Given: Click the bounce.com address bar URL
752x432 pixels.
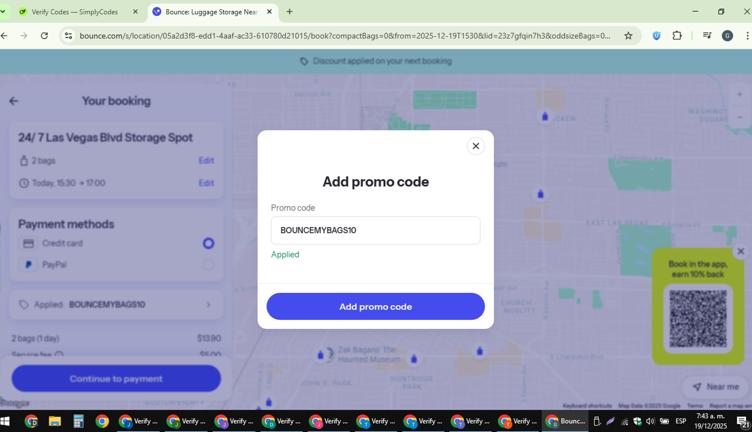Looking at the screenshot, I should click(x=345, y=36).
